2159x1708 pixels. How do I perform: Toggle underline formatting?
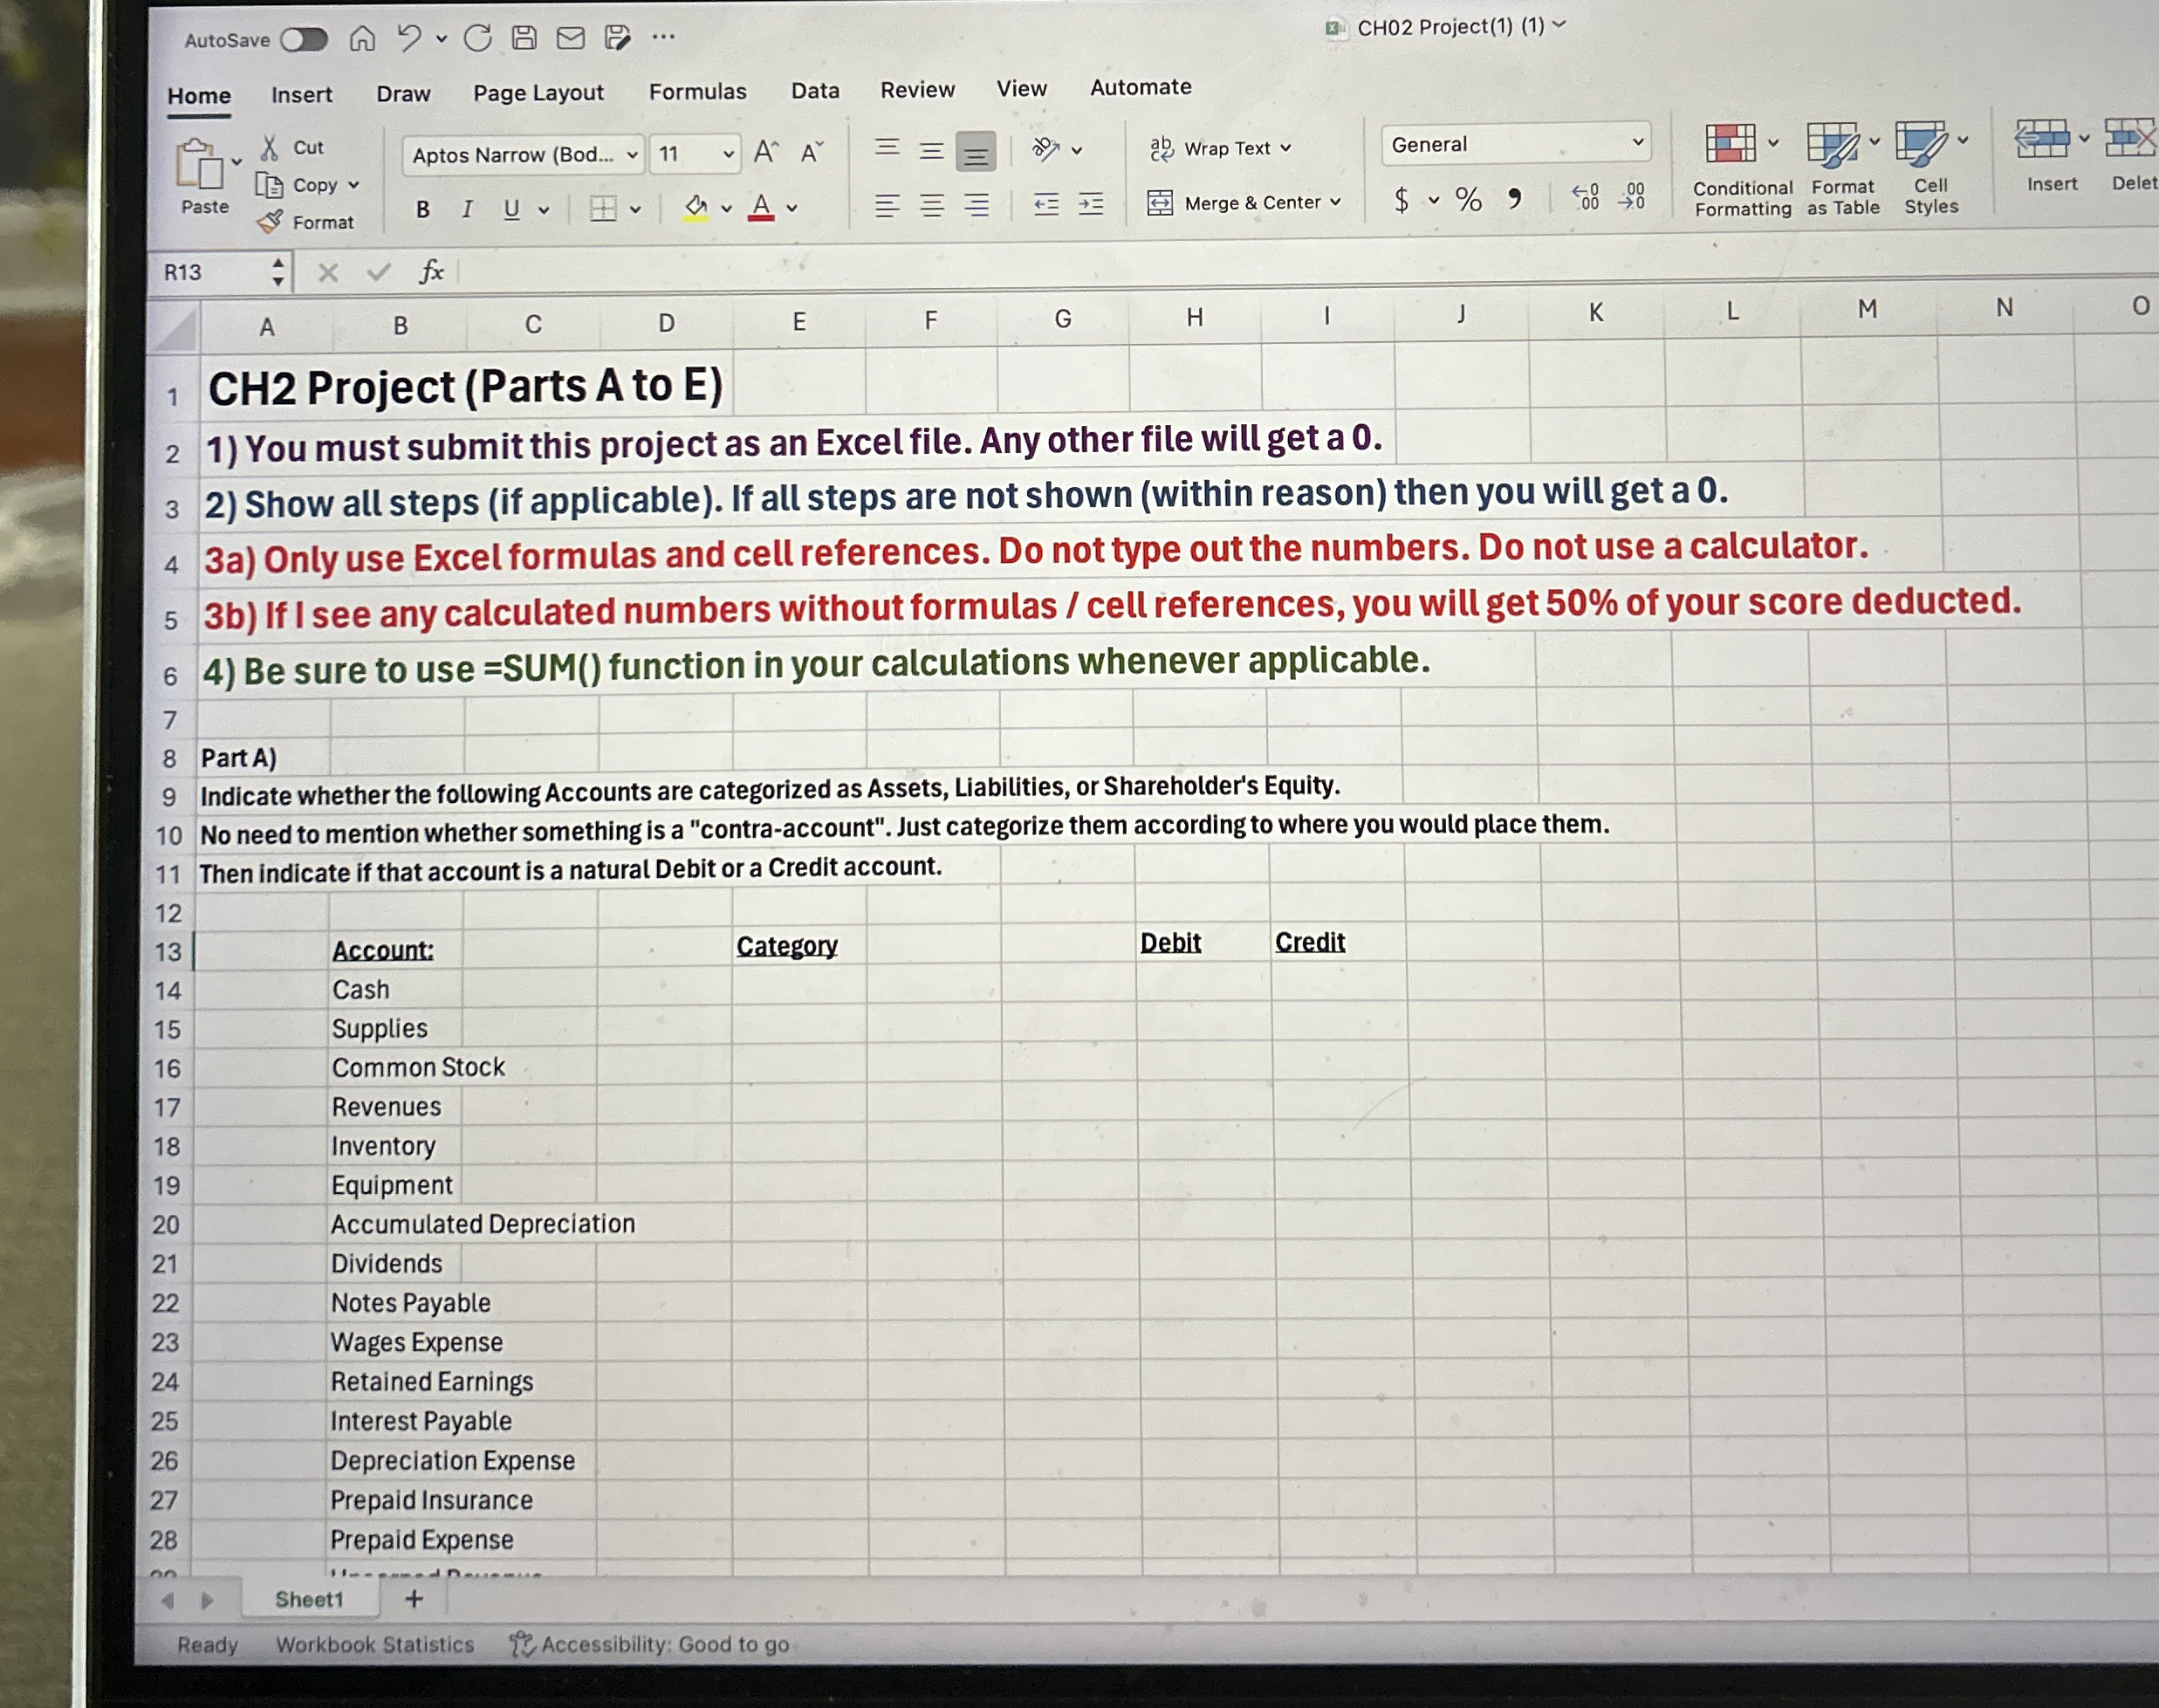pos(511,207)
